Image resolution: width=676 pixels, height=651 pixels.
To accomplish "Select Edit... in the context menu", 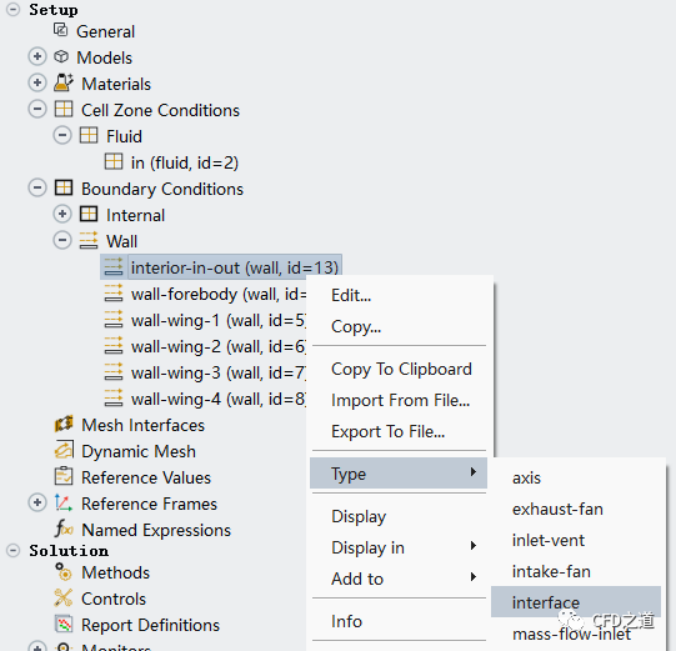I will (351, 295).
